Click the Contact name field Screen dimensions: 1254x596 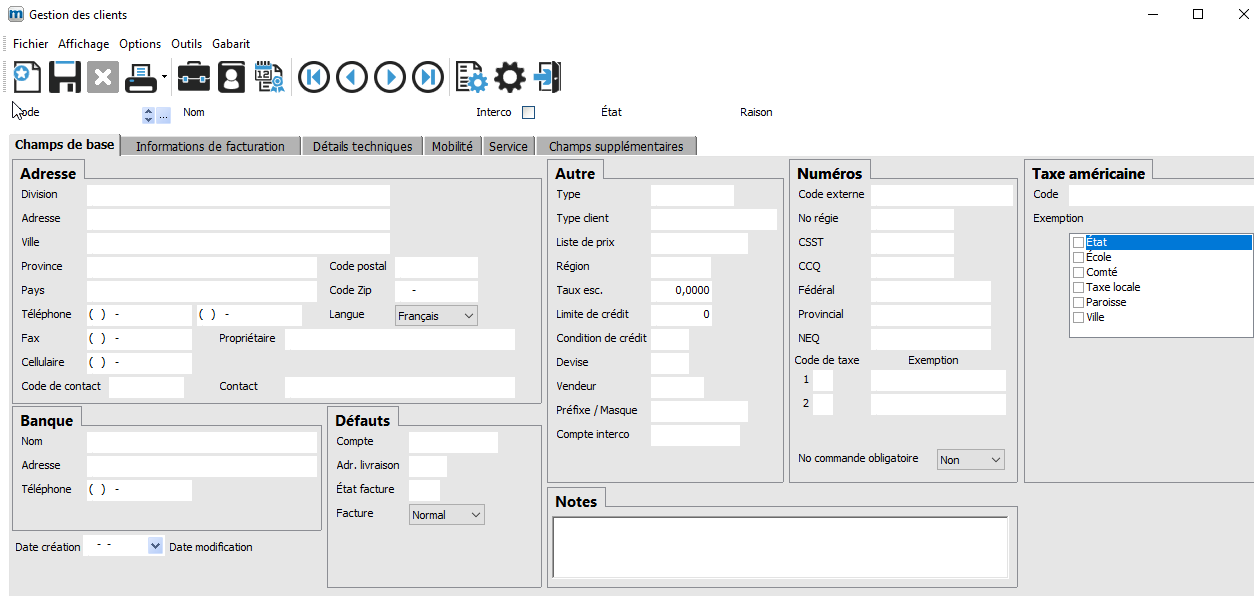400,387
